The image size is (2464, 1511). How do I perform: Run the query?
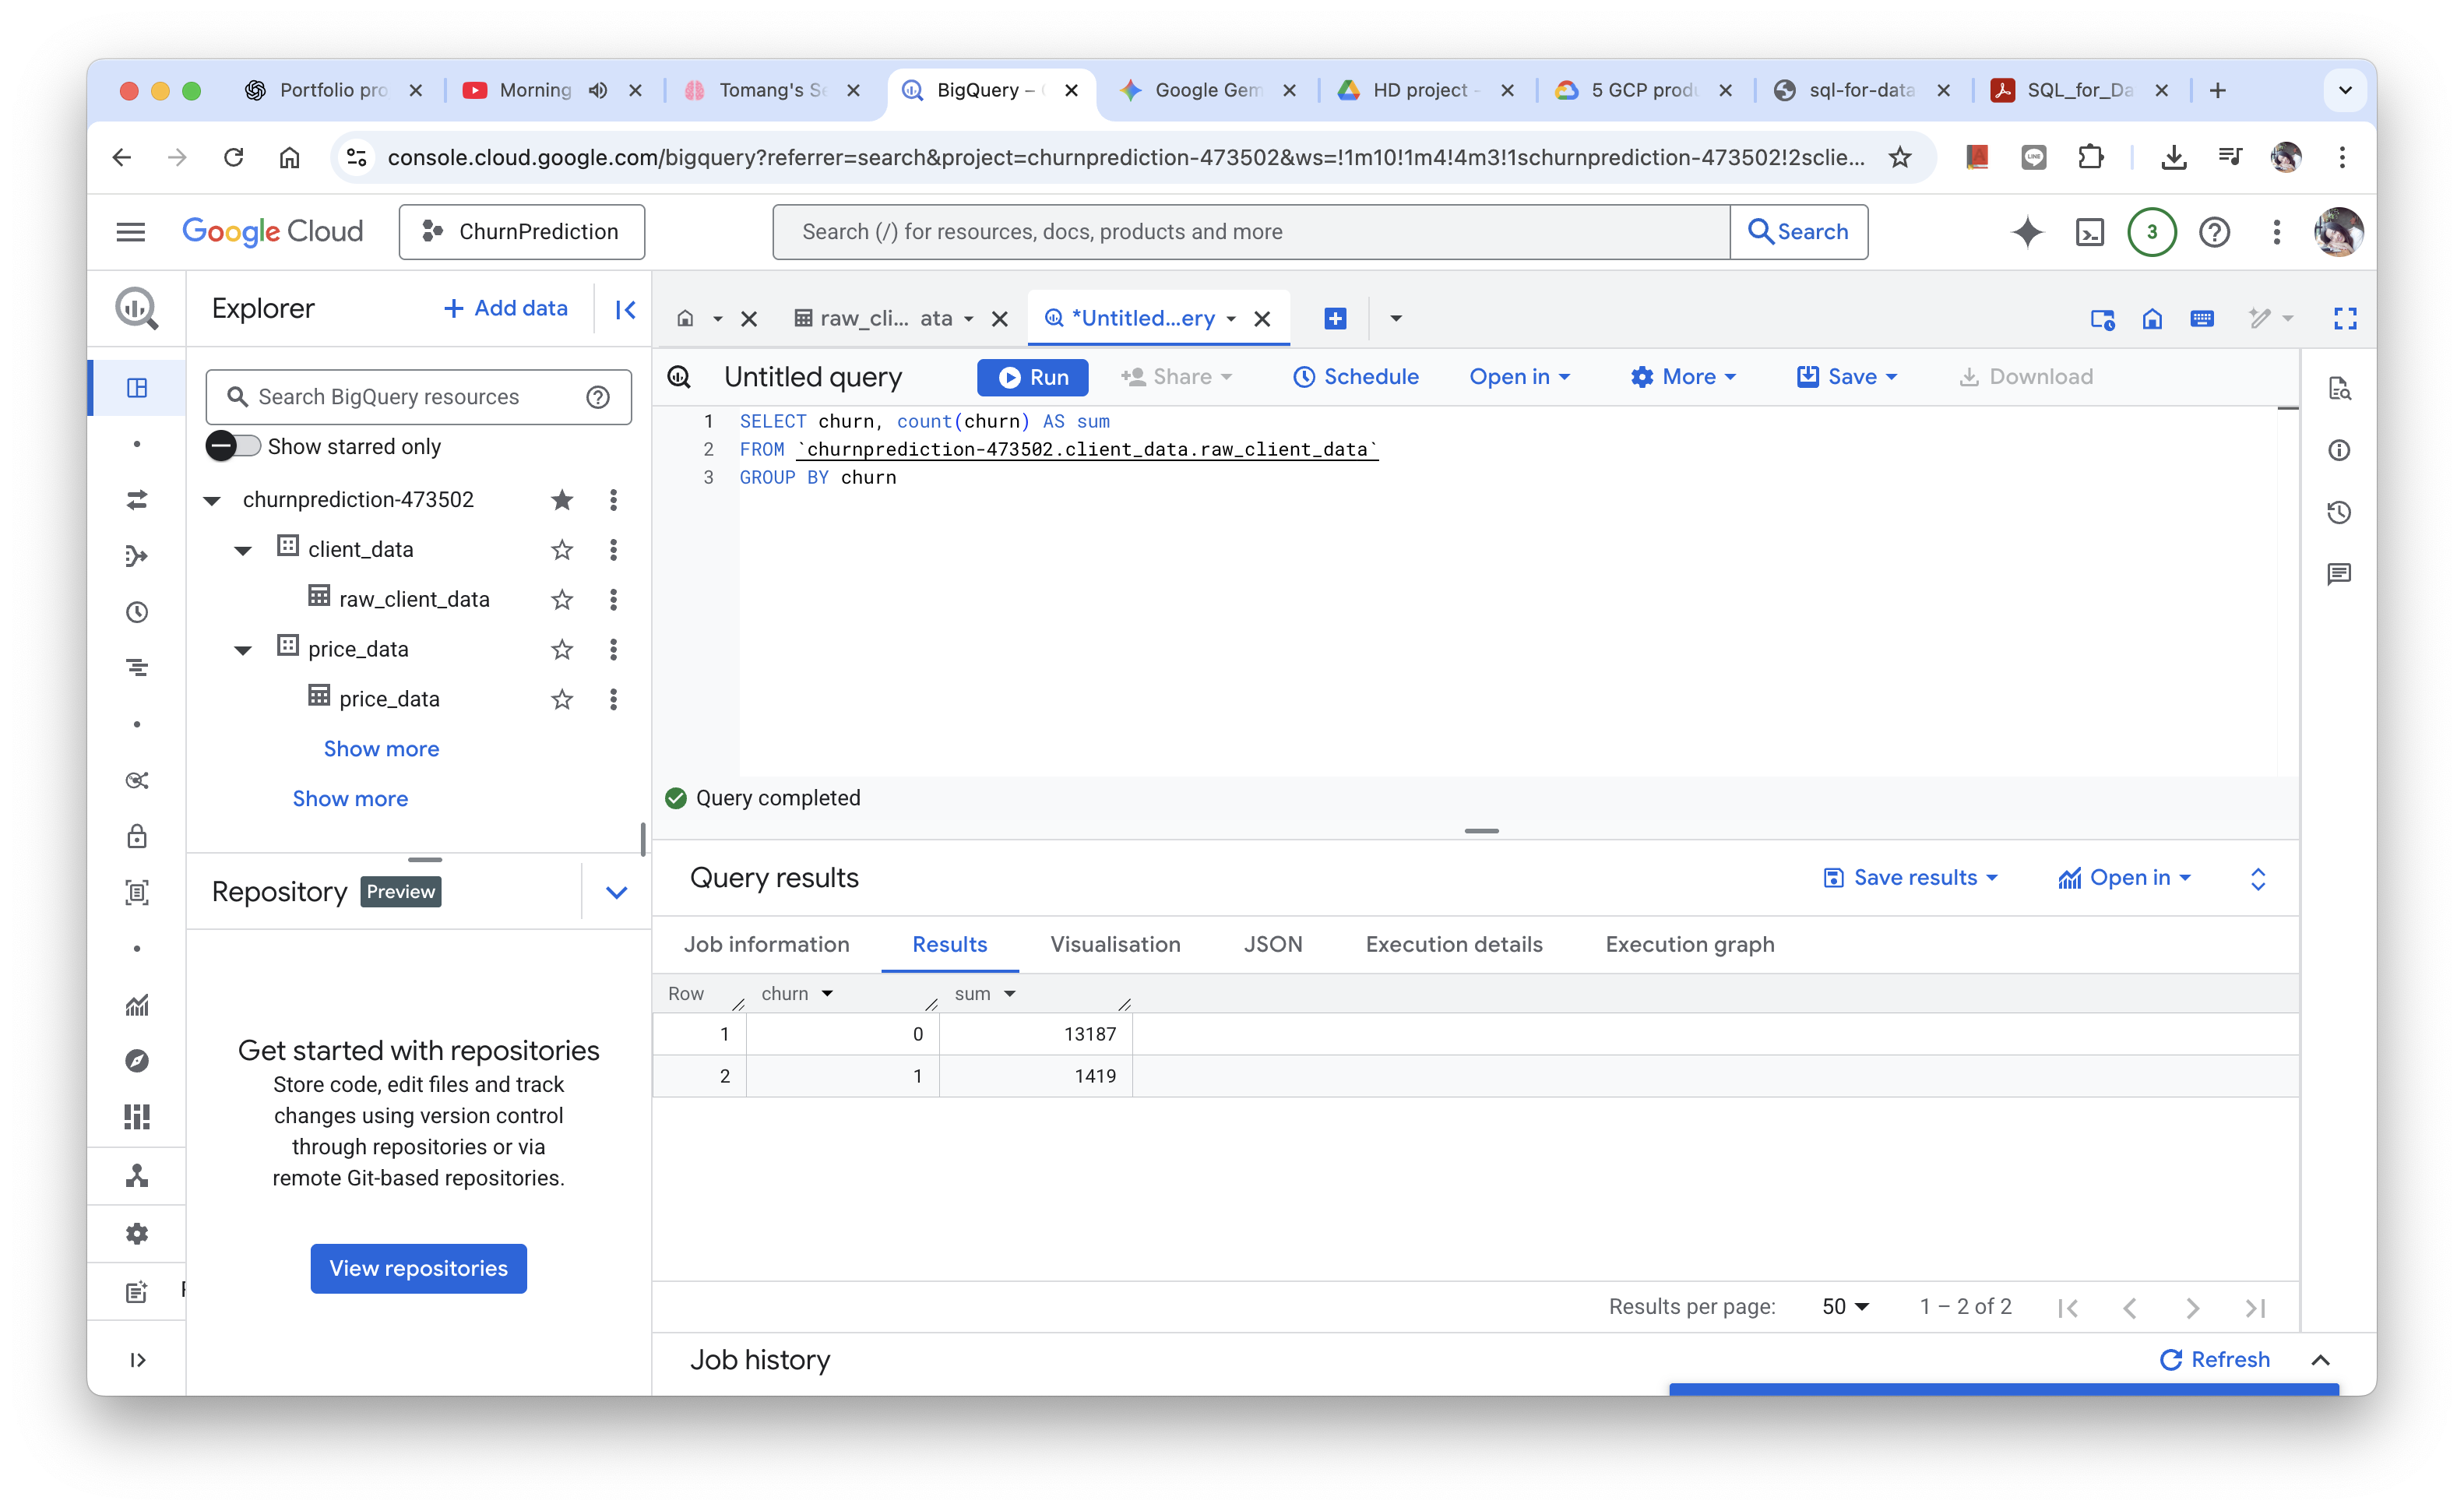[1032, 377]
